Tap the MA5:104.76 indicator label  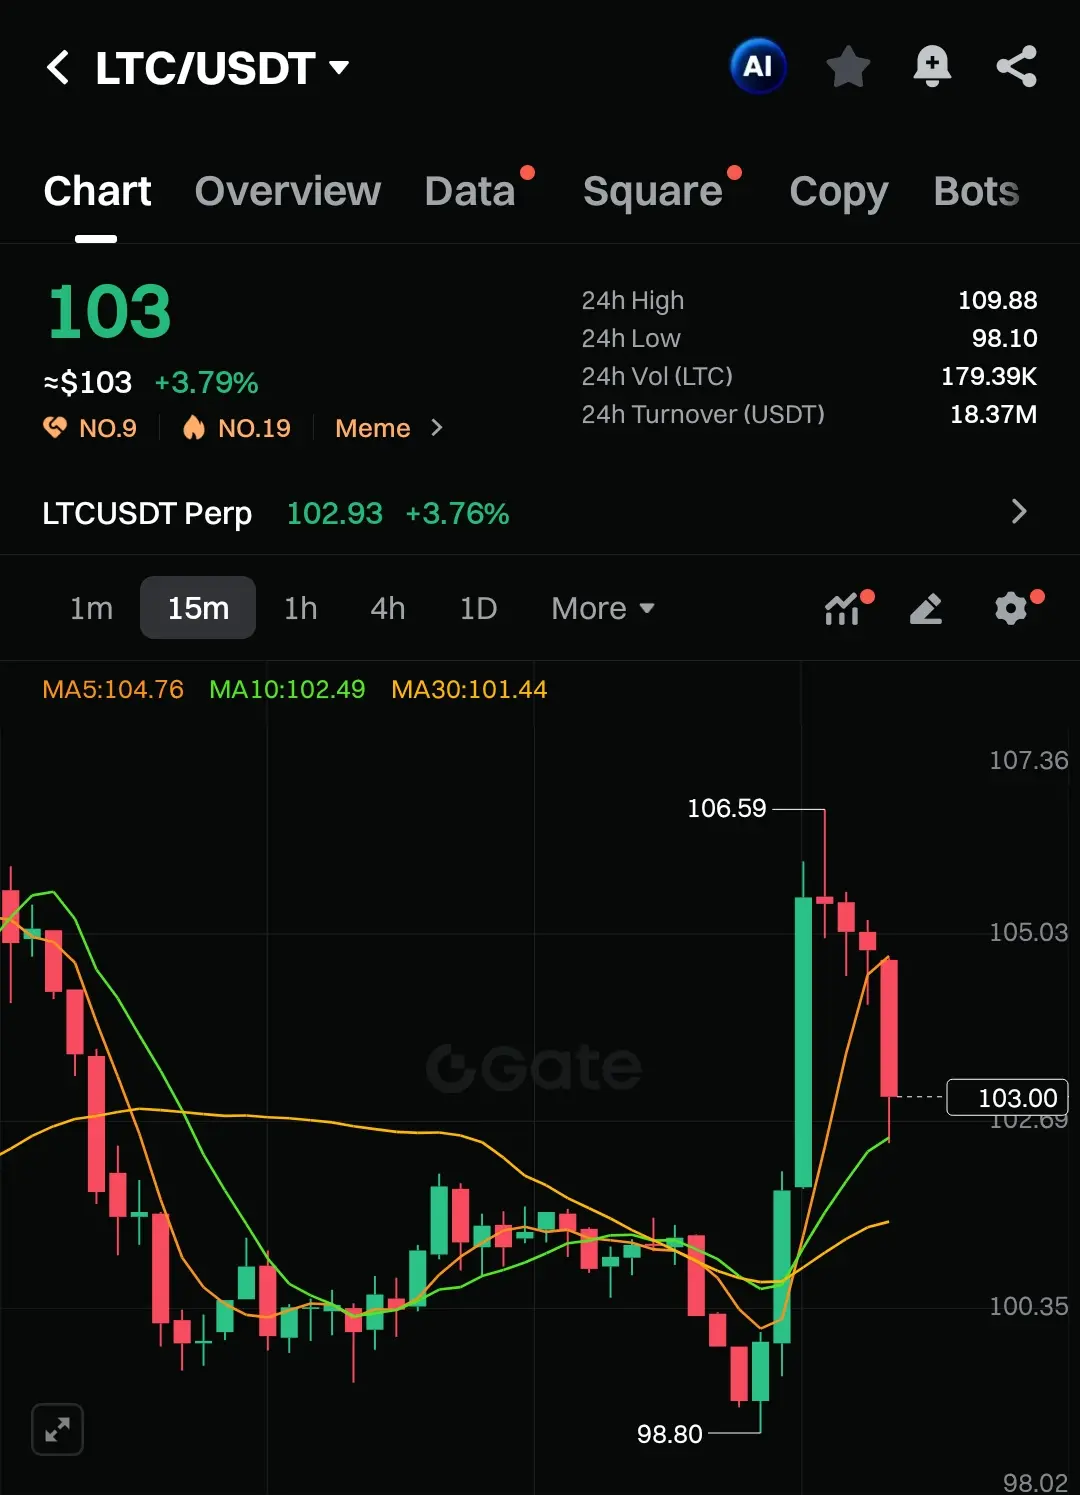pos(113,689)
